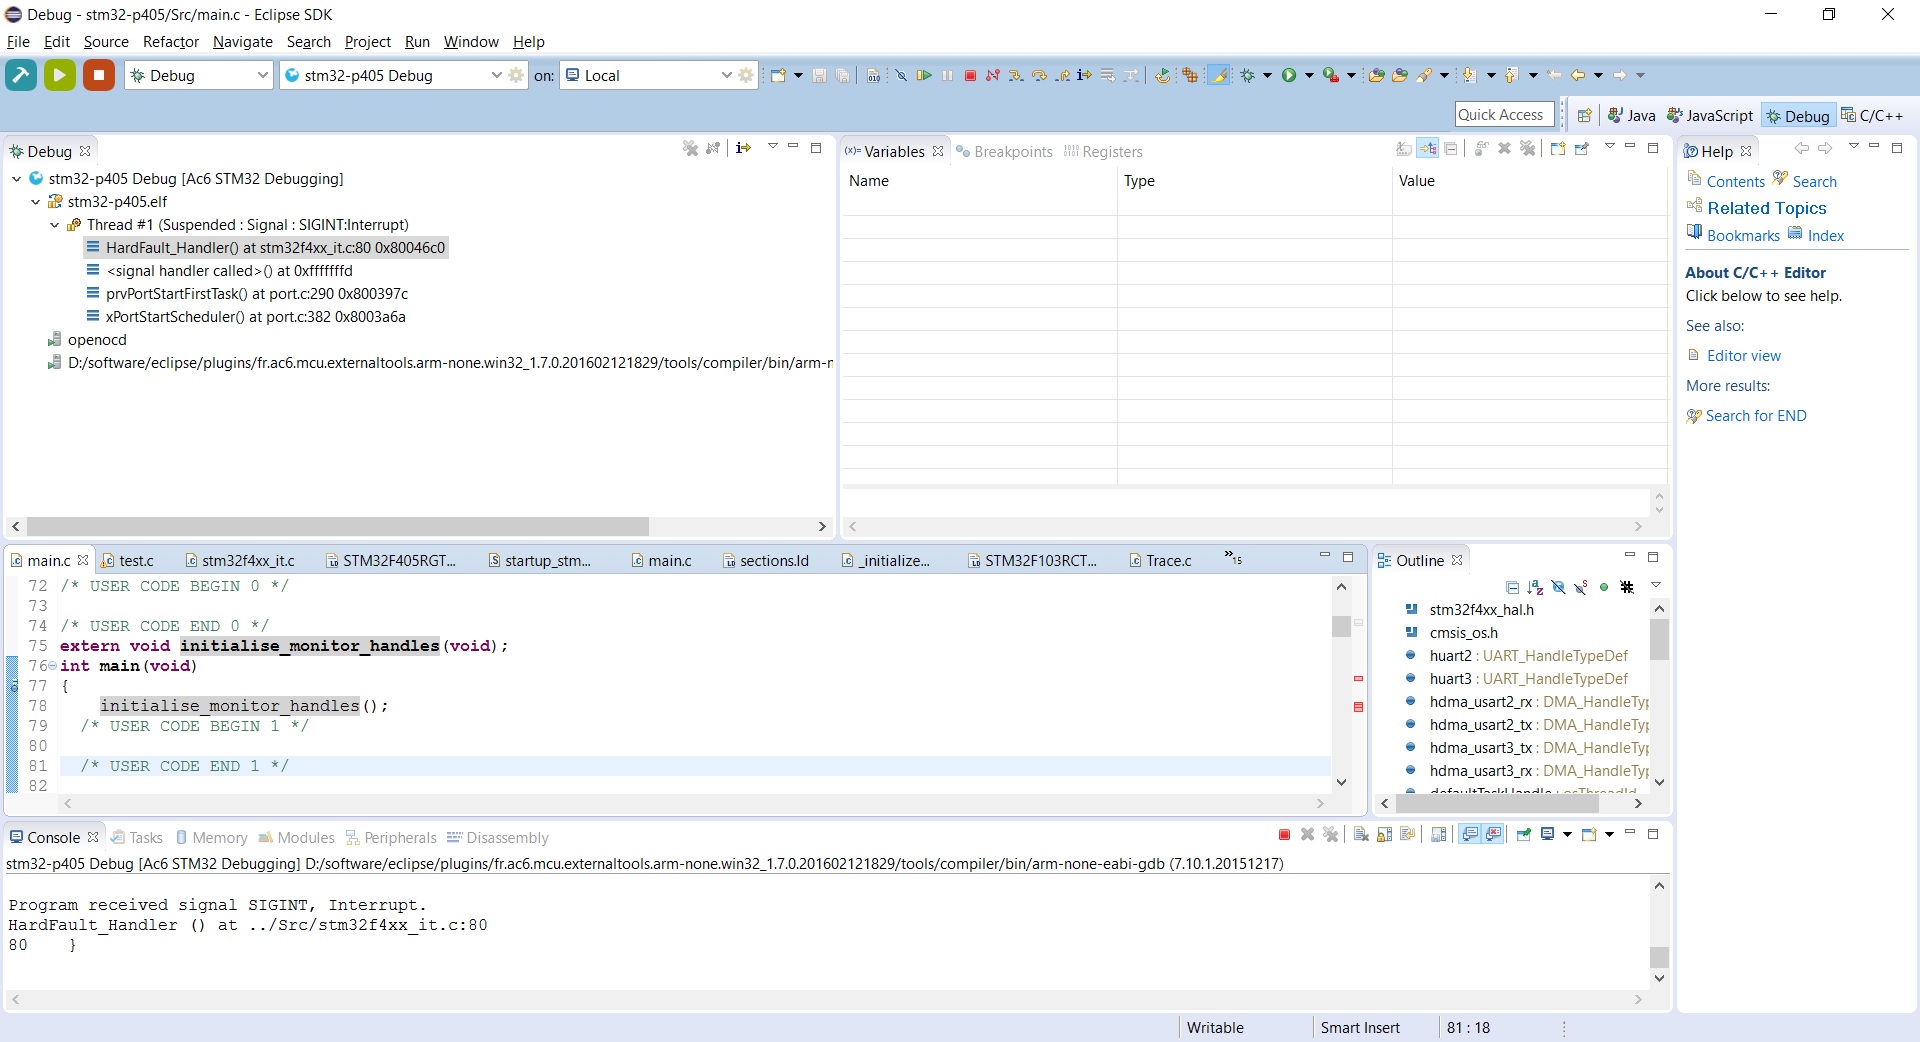Collapse the Thread #1 tree node
This screenshot has width=1920, height=1042.
[x=55, y=225]
